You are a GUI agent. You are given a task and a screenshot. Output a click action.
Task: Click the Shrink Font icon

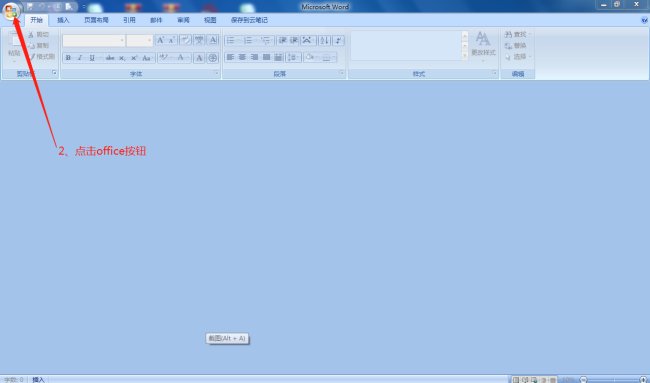[x=171, y=40]
